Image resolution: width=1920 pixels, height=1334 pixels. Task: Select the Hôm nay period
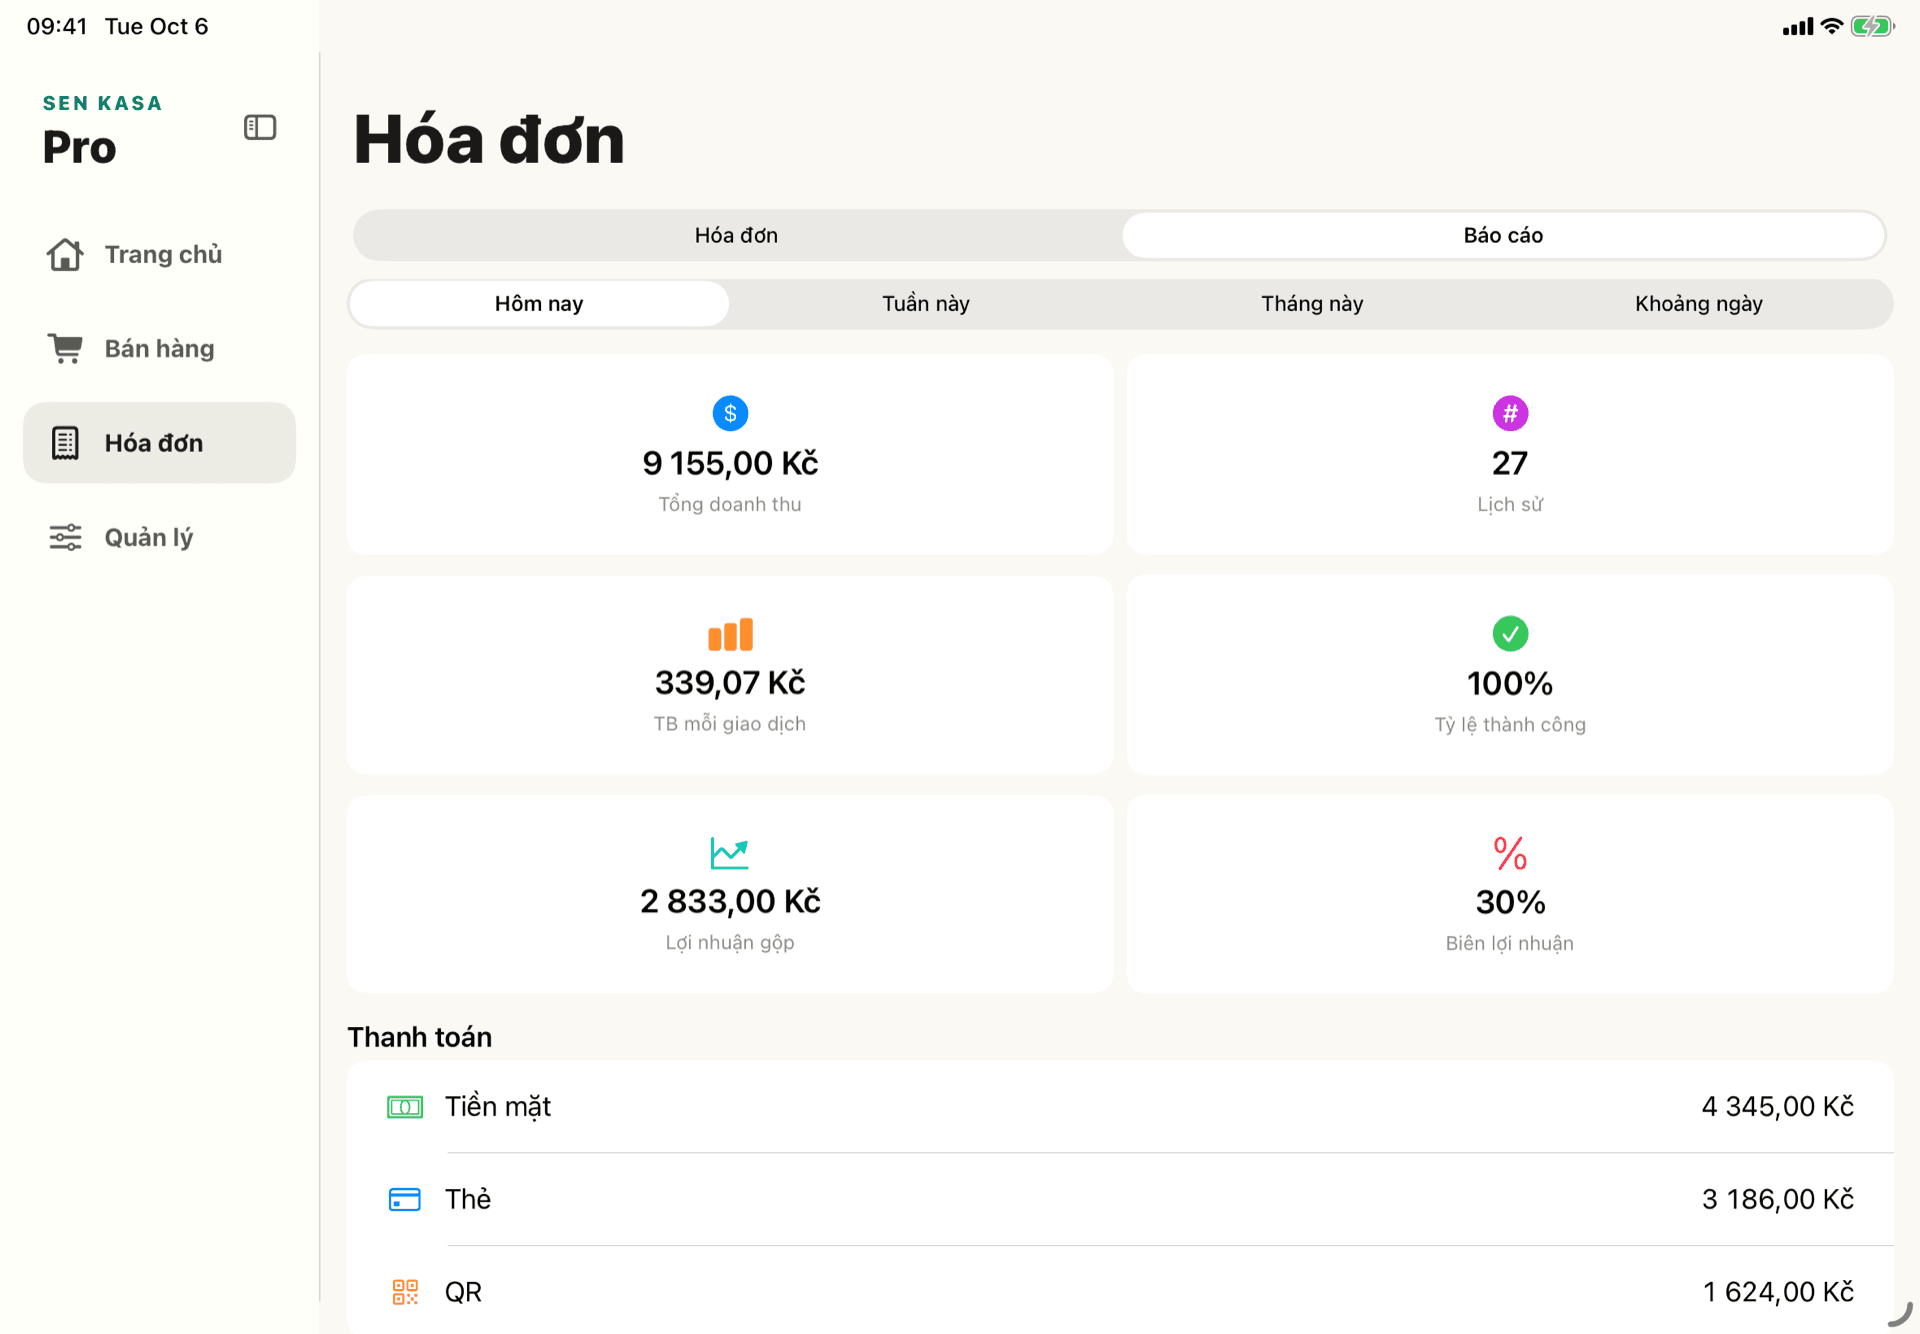(x=539, y=303)
